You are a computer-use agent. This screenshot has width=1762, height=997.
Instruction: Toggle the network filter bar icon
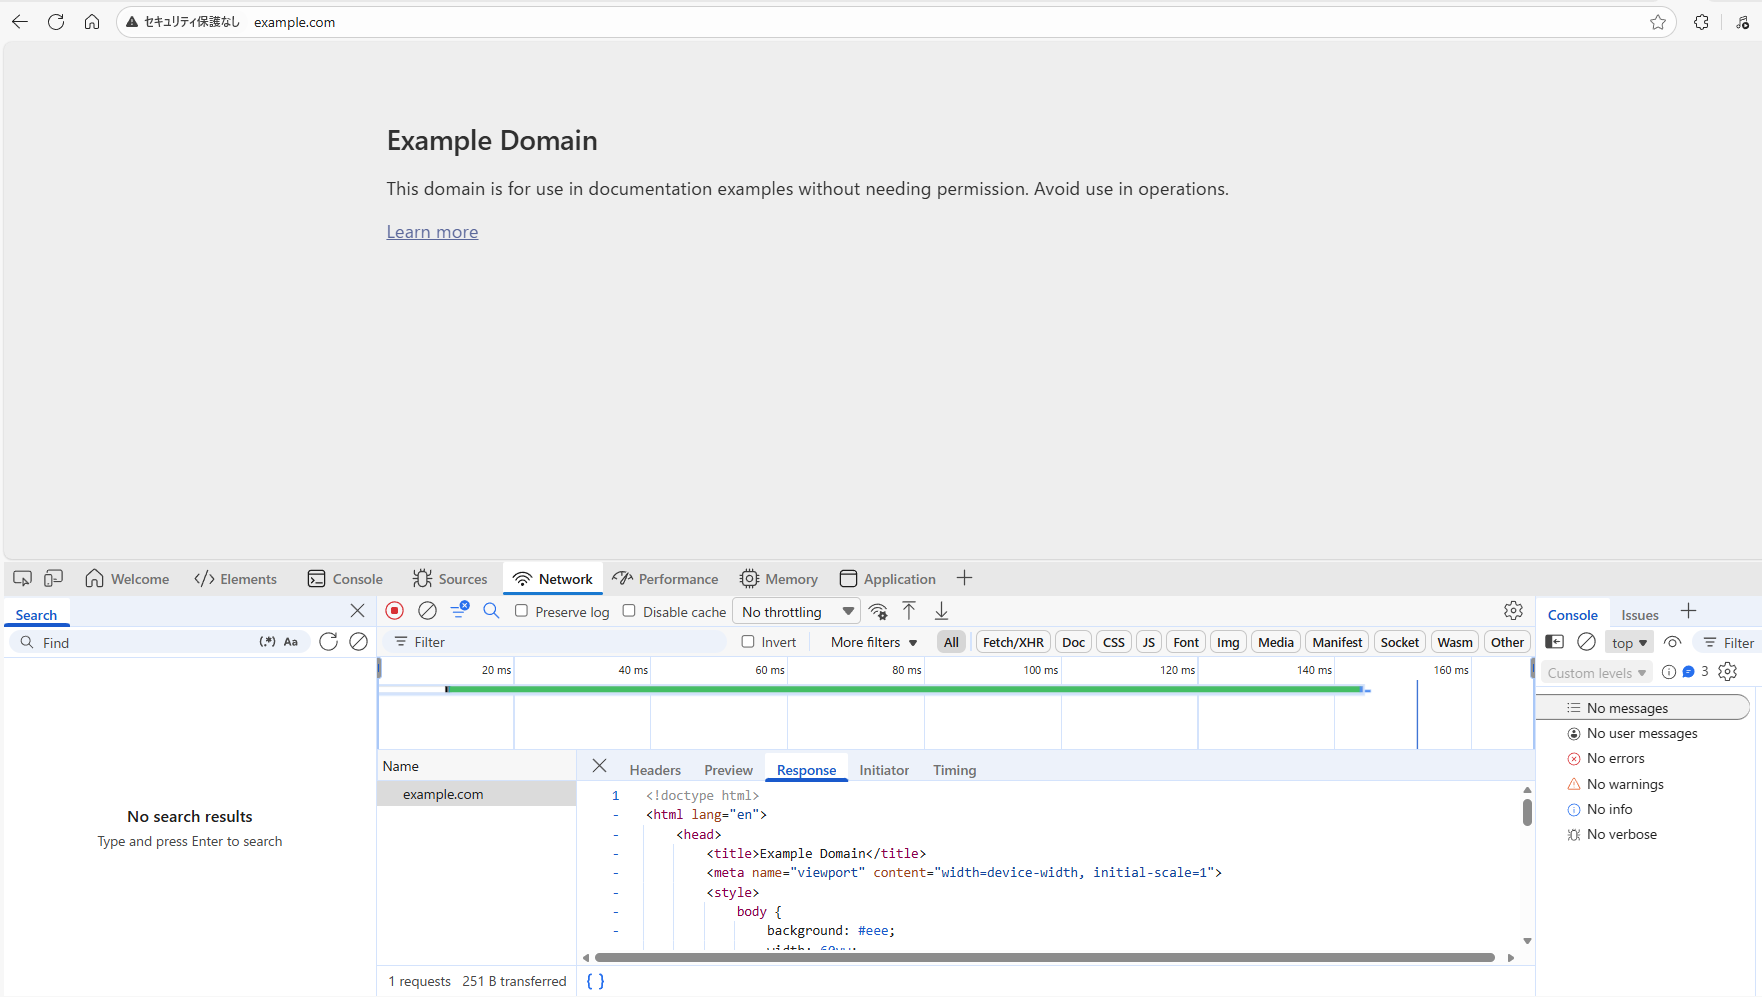tap(460, 610)
